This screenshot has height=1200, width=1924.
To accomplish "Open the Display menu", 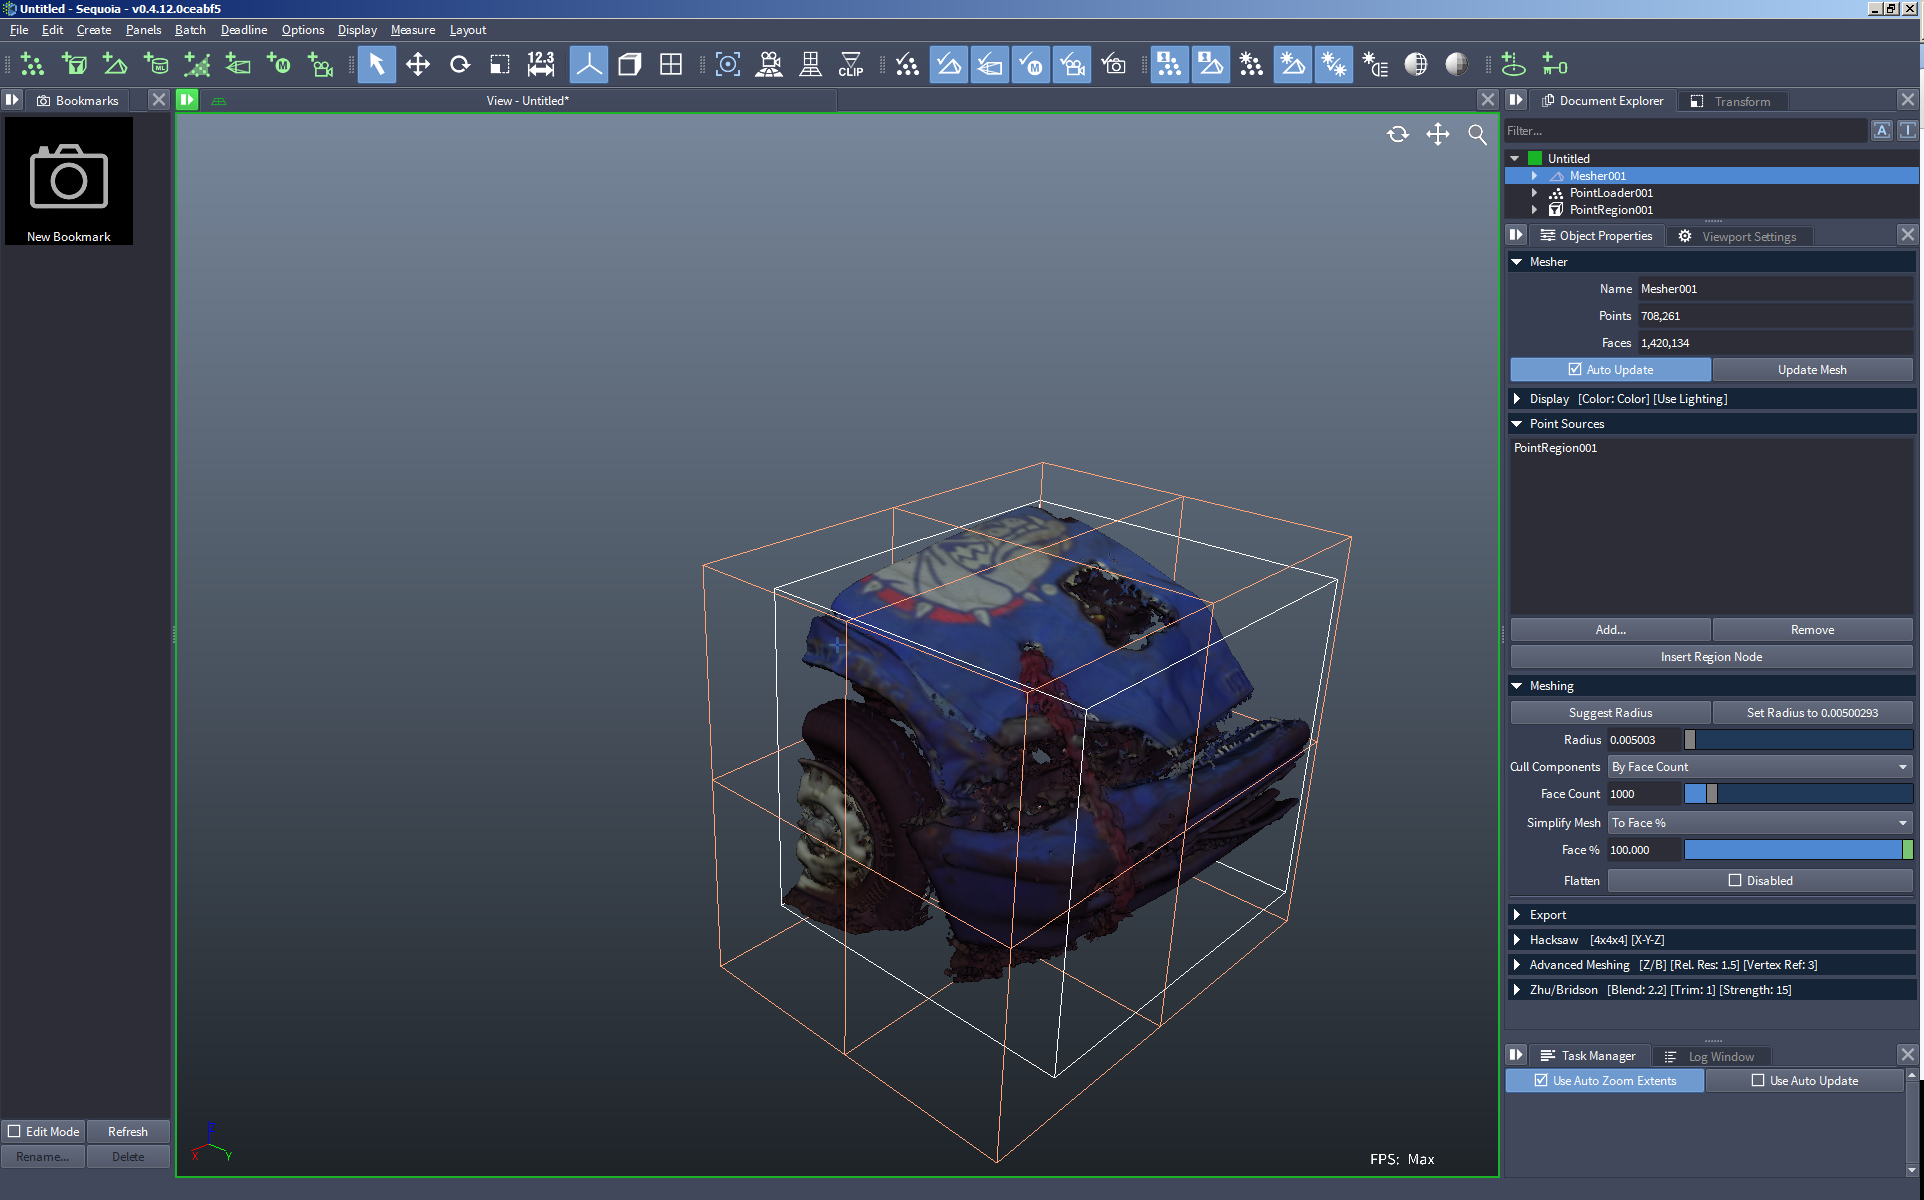I will 355,29.
